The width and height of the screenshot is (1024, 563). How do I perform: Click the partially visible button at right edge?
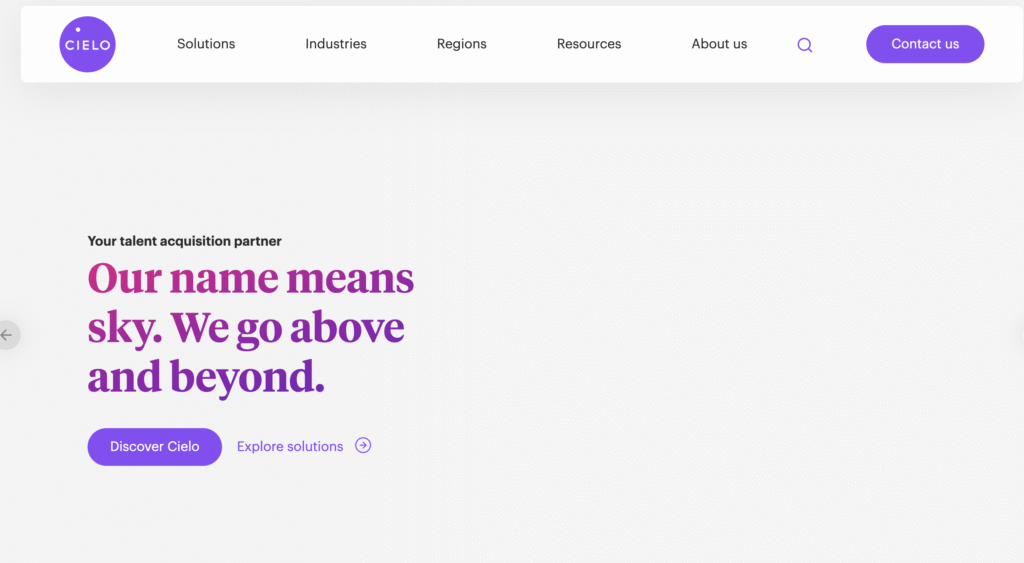click(1019, 335)
